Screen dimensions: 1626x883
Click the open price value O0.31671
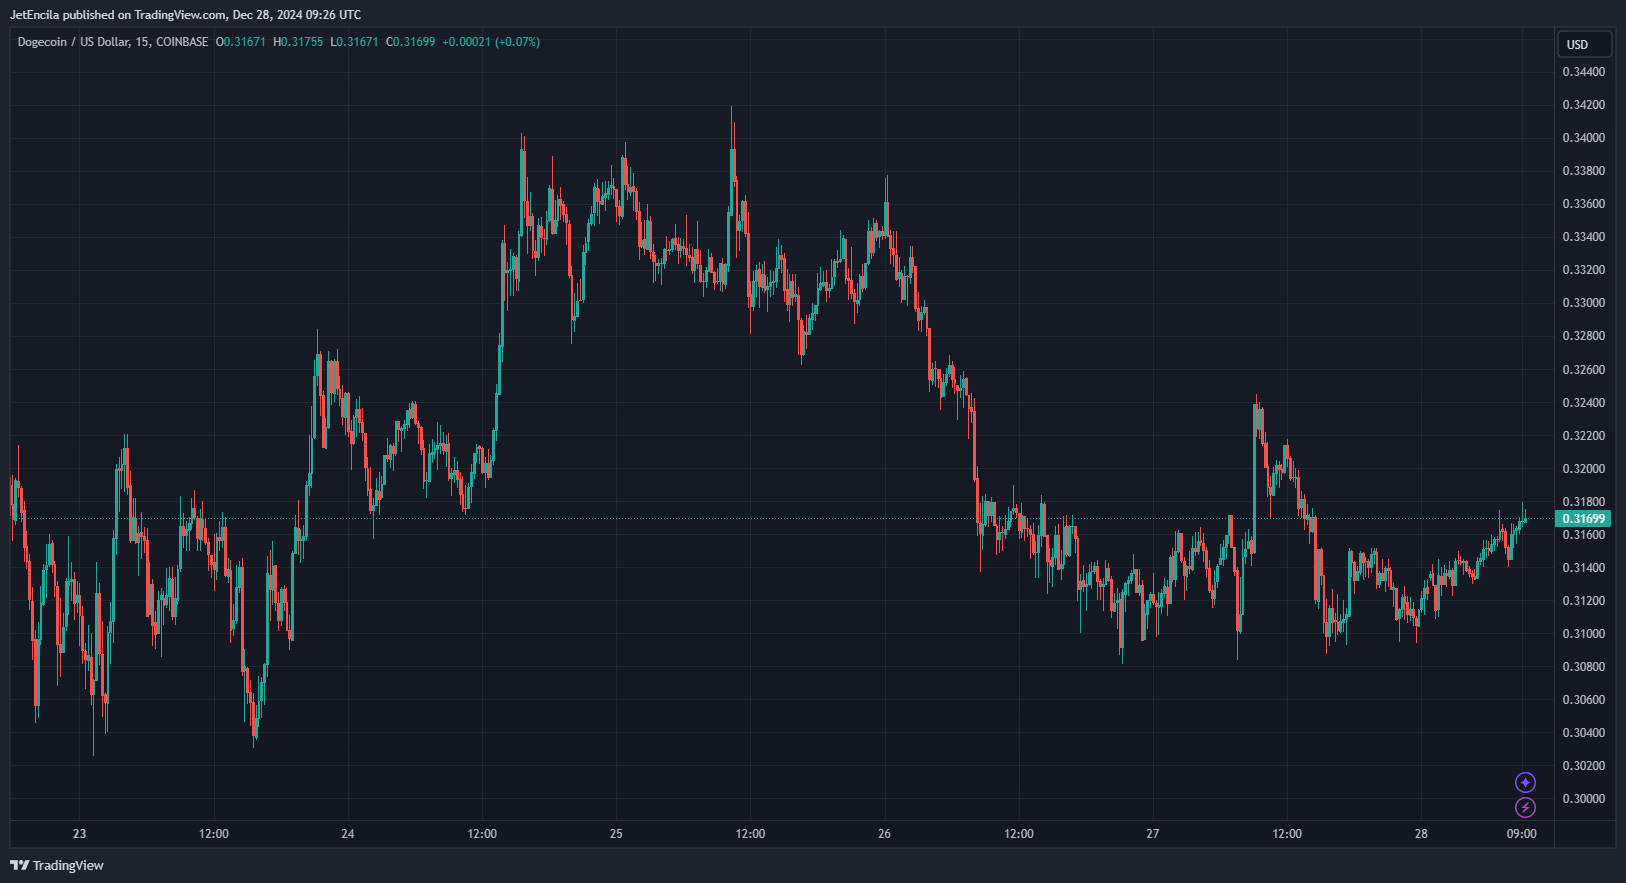[x=241, y=42]
